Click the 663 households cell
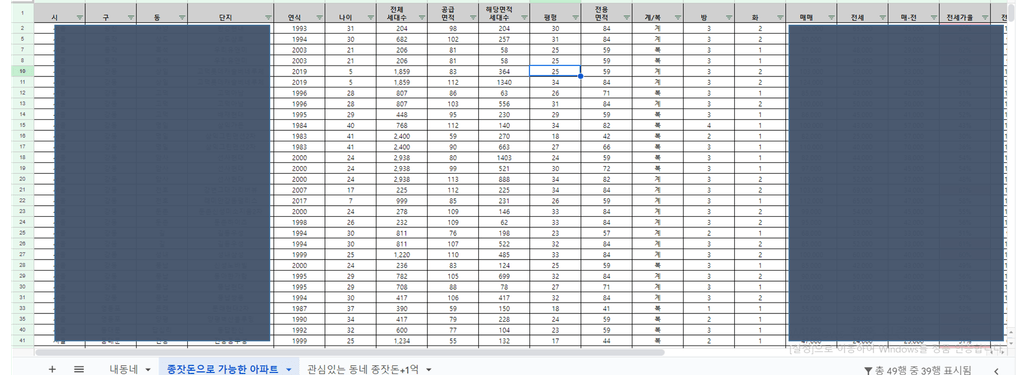The width and height of the screenshot is (1016, 375). pyautogui.click(x=503, y=146)
